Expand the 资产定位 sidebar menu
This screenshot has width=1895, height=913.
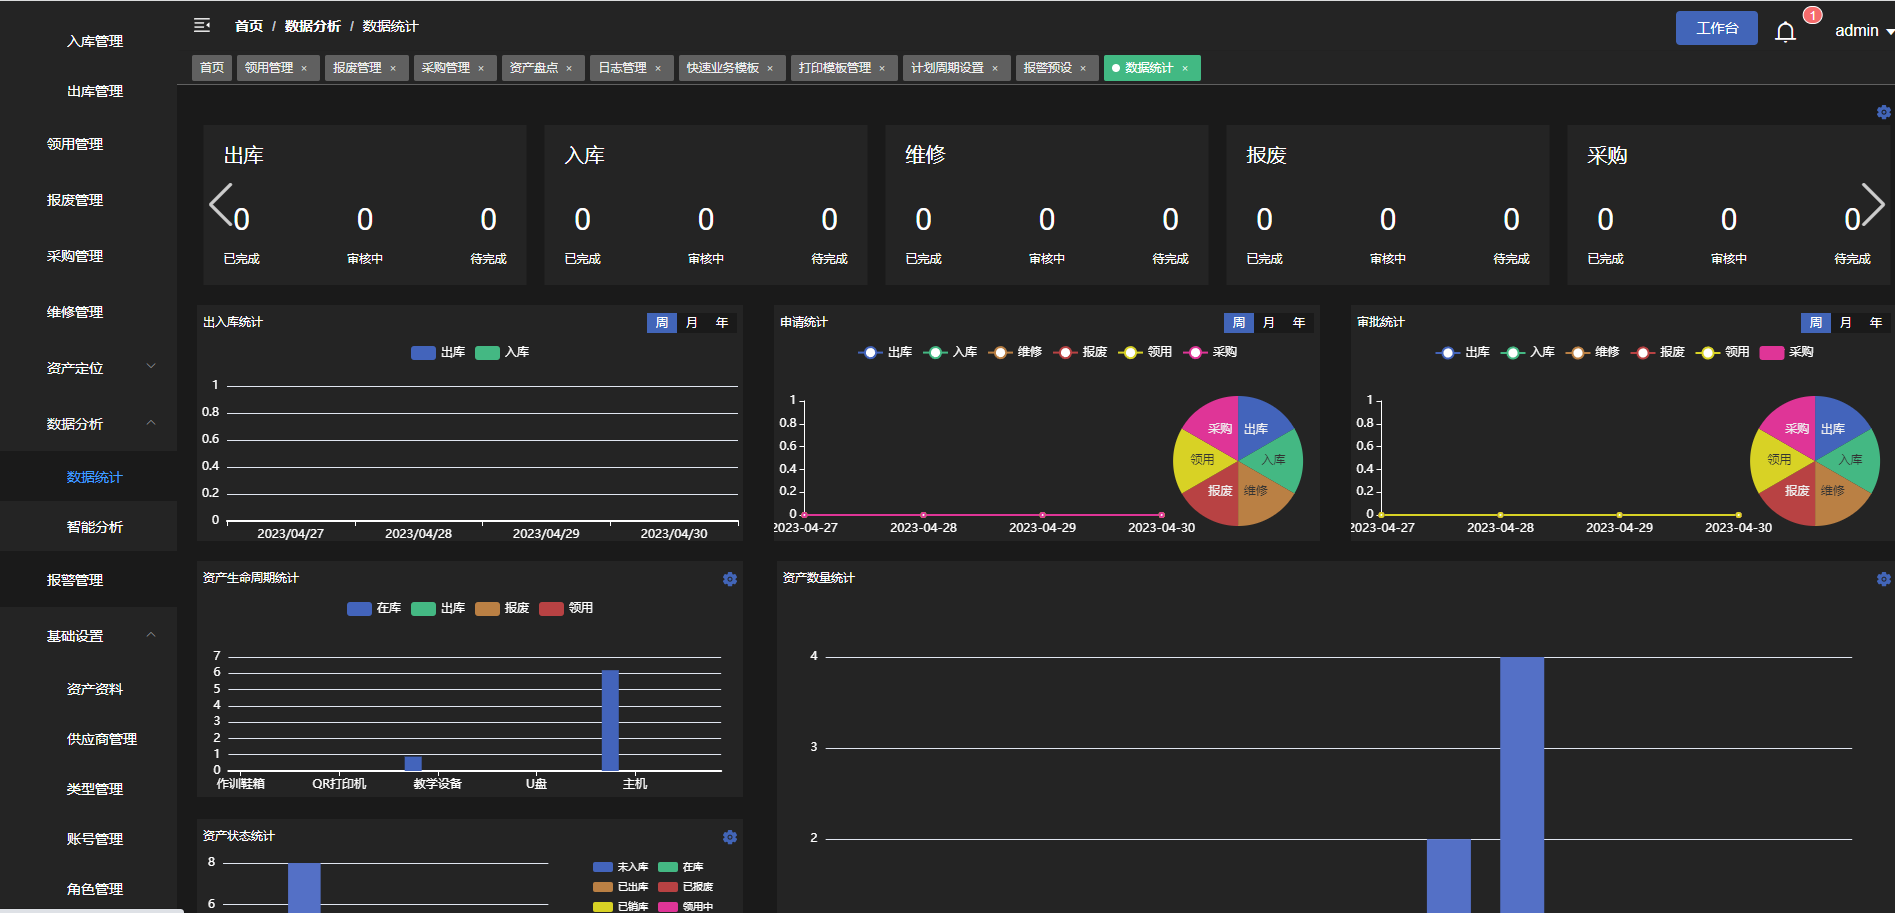(x=88, y=368)
